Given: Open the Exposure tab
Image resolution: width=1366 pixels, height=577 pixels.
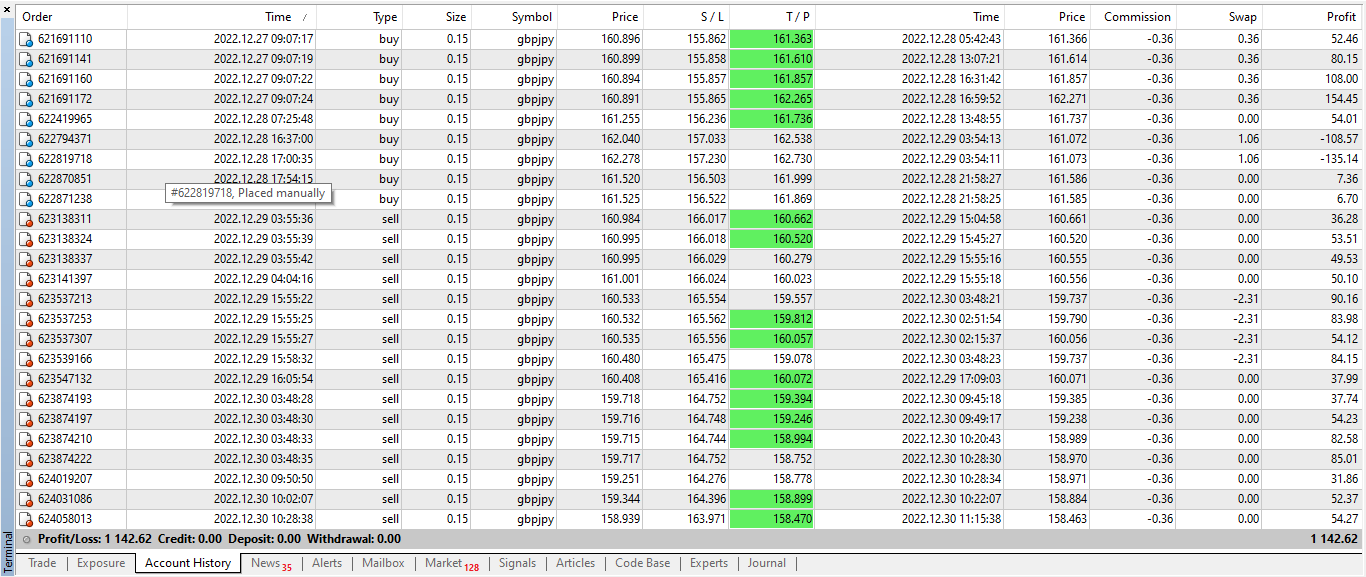Looking at the screenshot, I should click(100, 563).
